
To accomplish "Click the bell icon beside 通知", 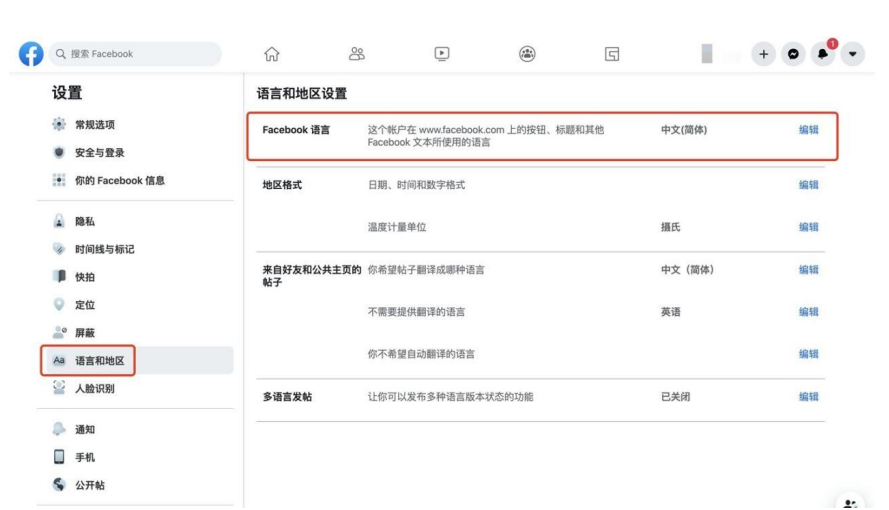I will tap(59, 429).
